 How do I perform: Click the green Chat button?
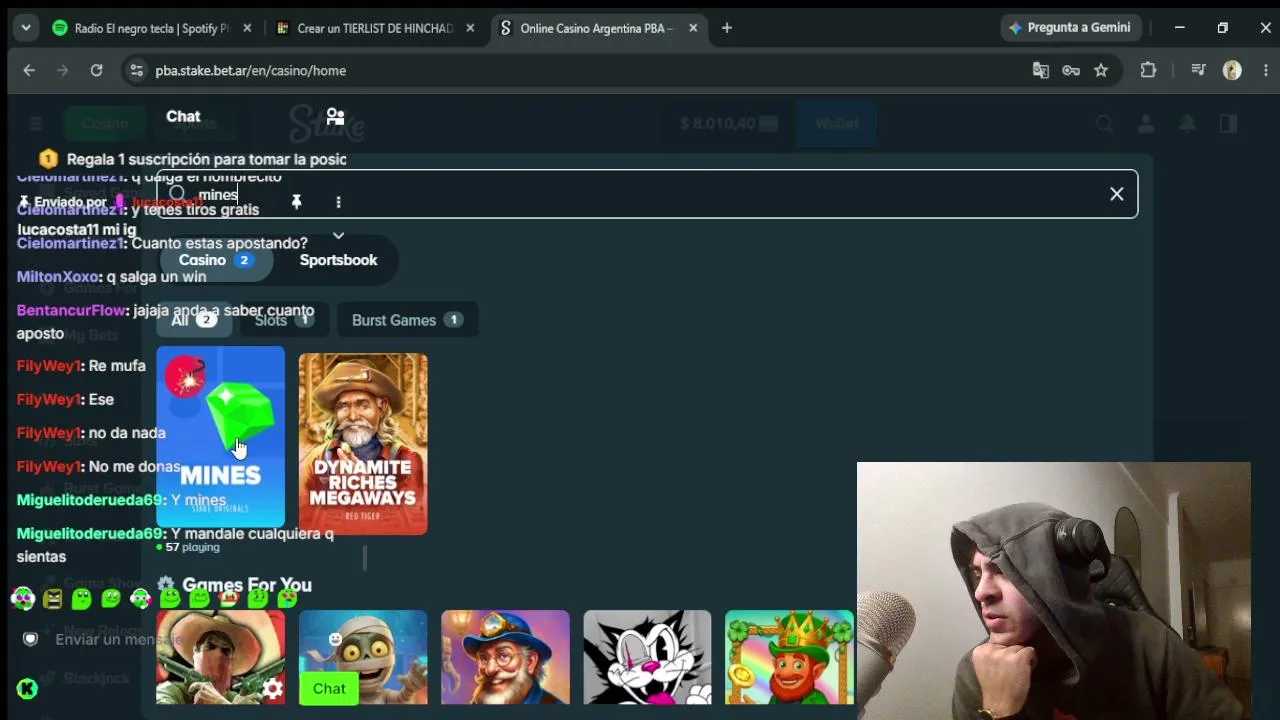(329, 688)
